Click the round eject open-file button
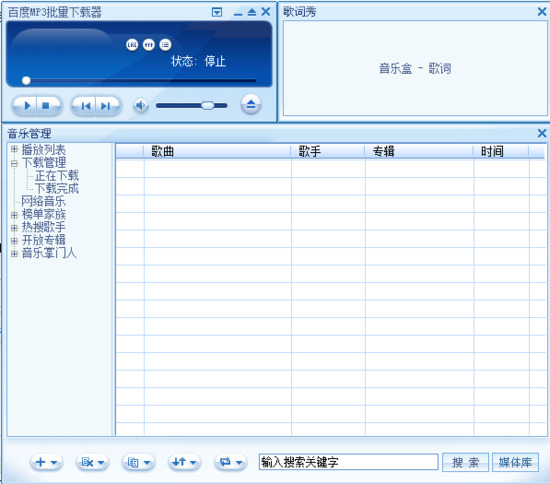 pos(251,104)
